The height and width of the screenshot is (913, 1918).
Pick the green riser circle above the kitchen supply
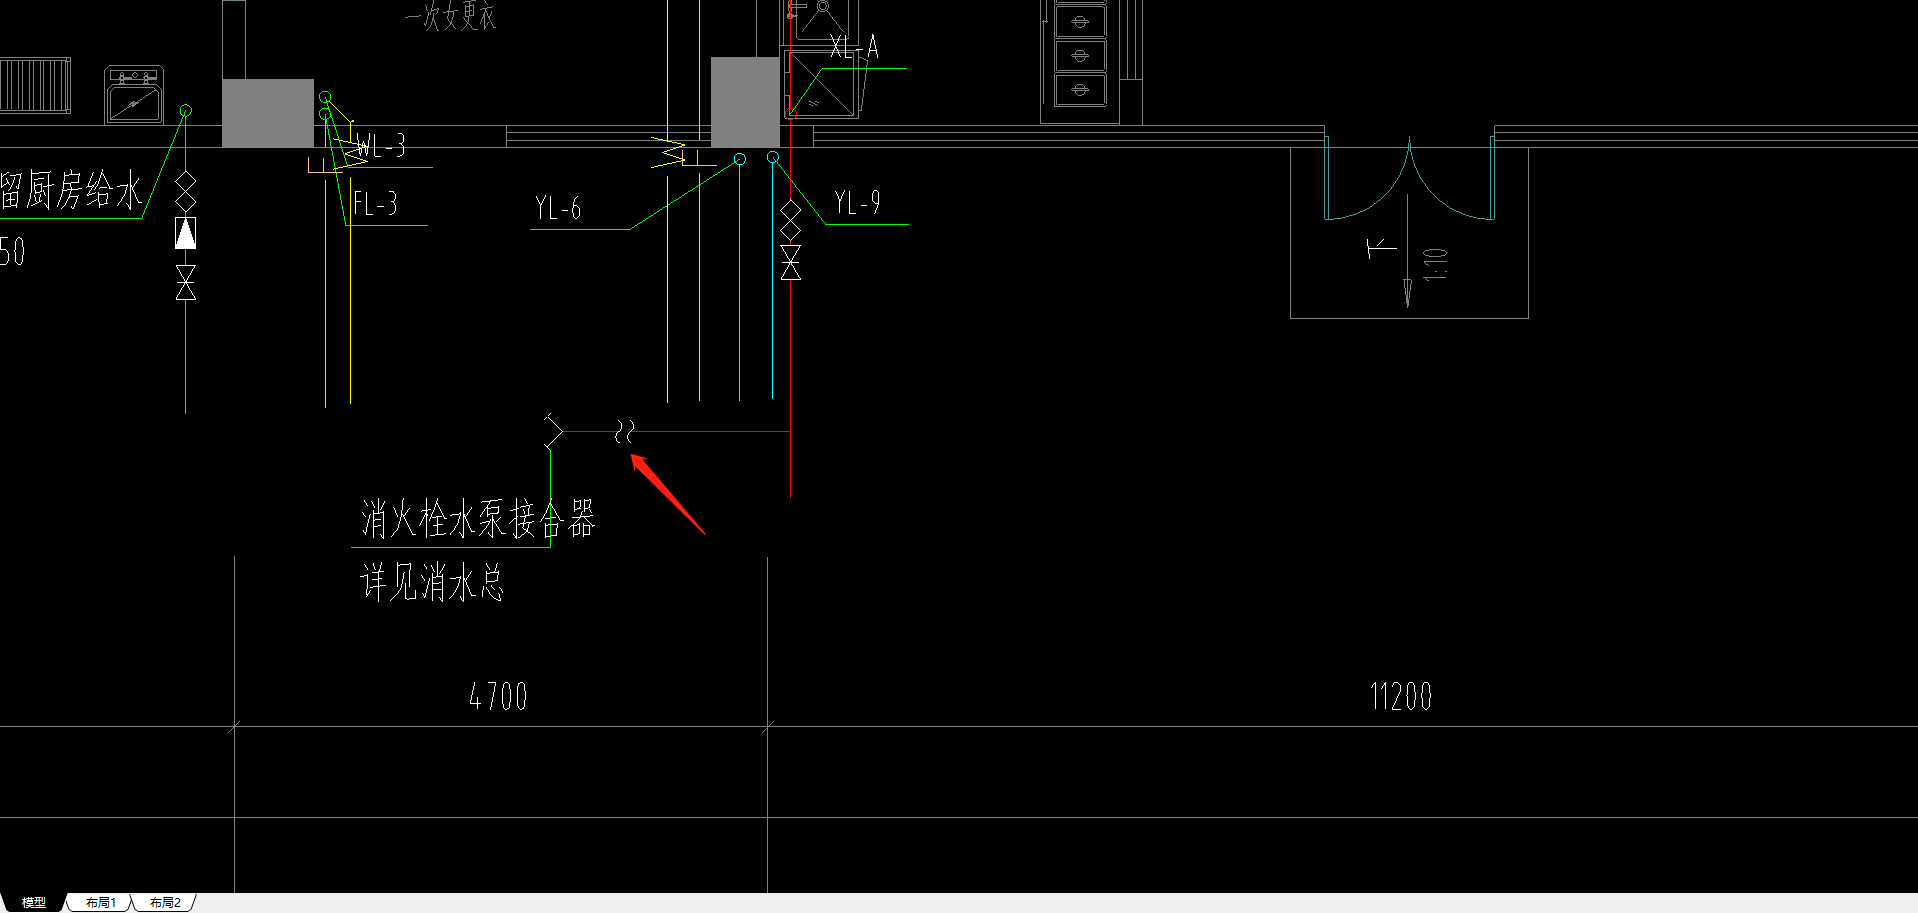coord(185,110)
